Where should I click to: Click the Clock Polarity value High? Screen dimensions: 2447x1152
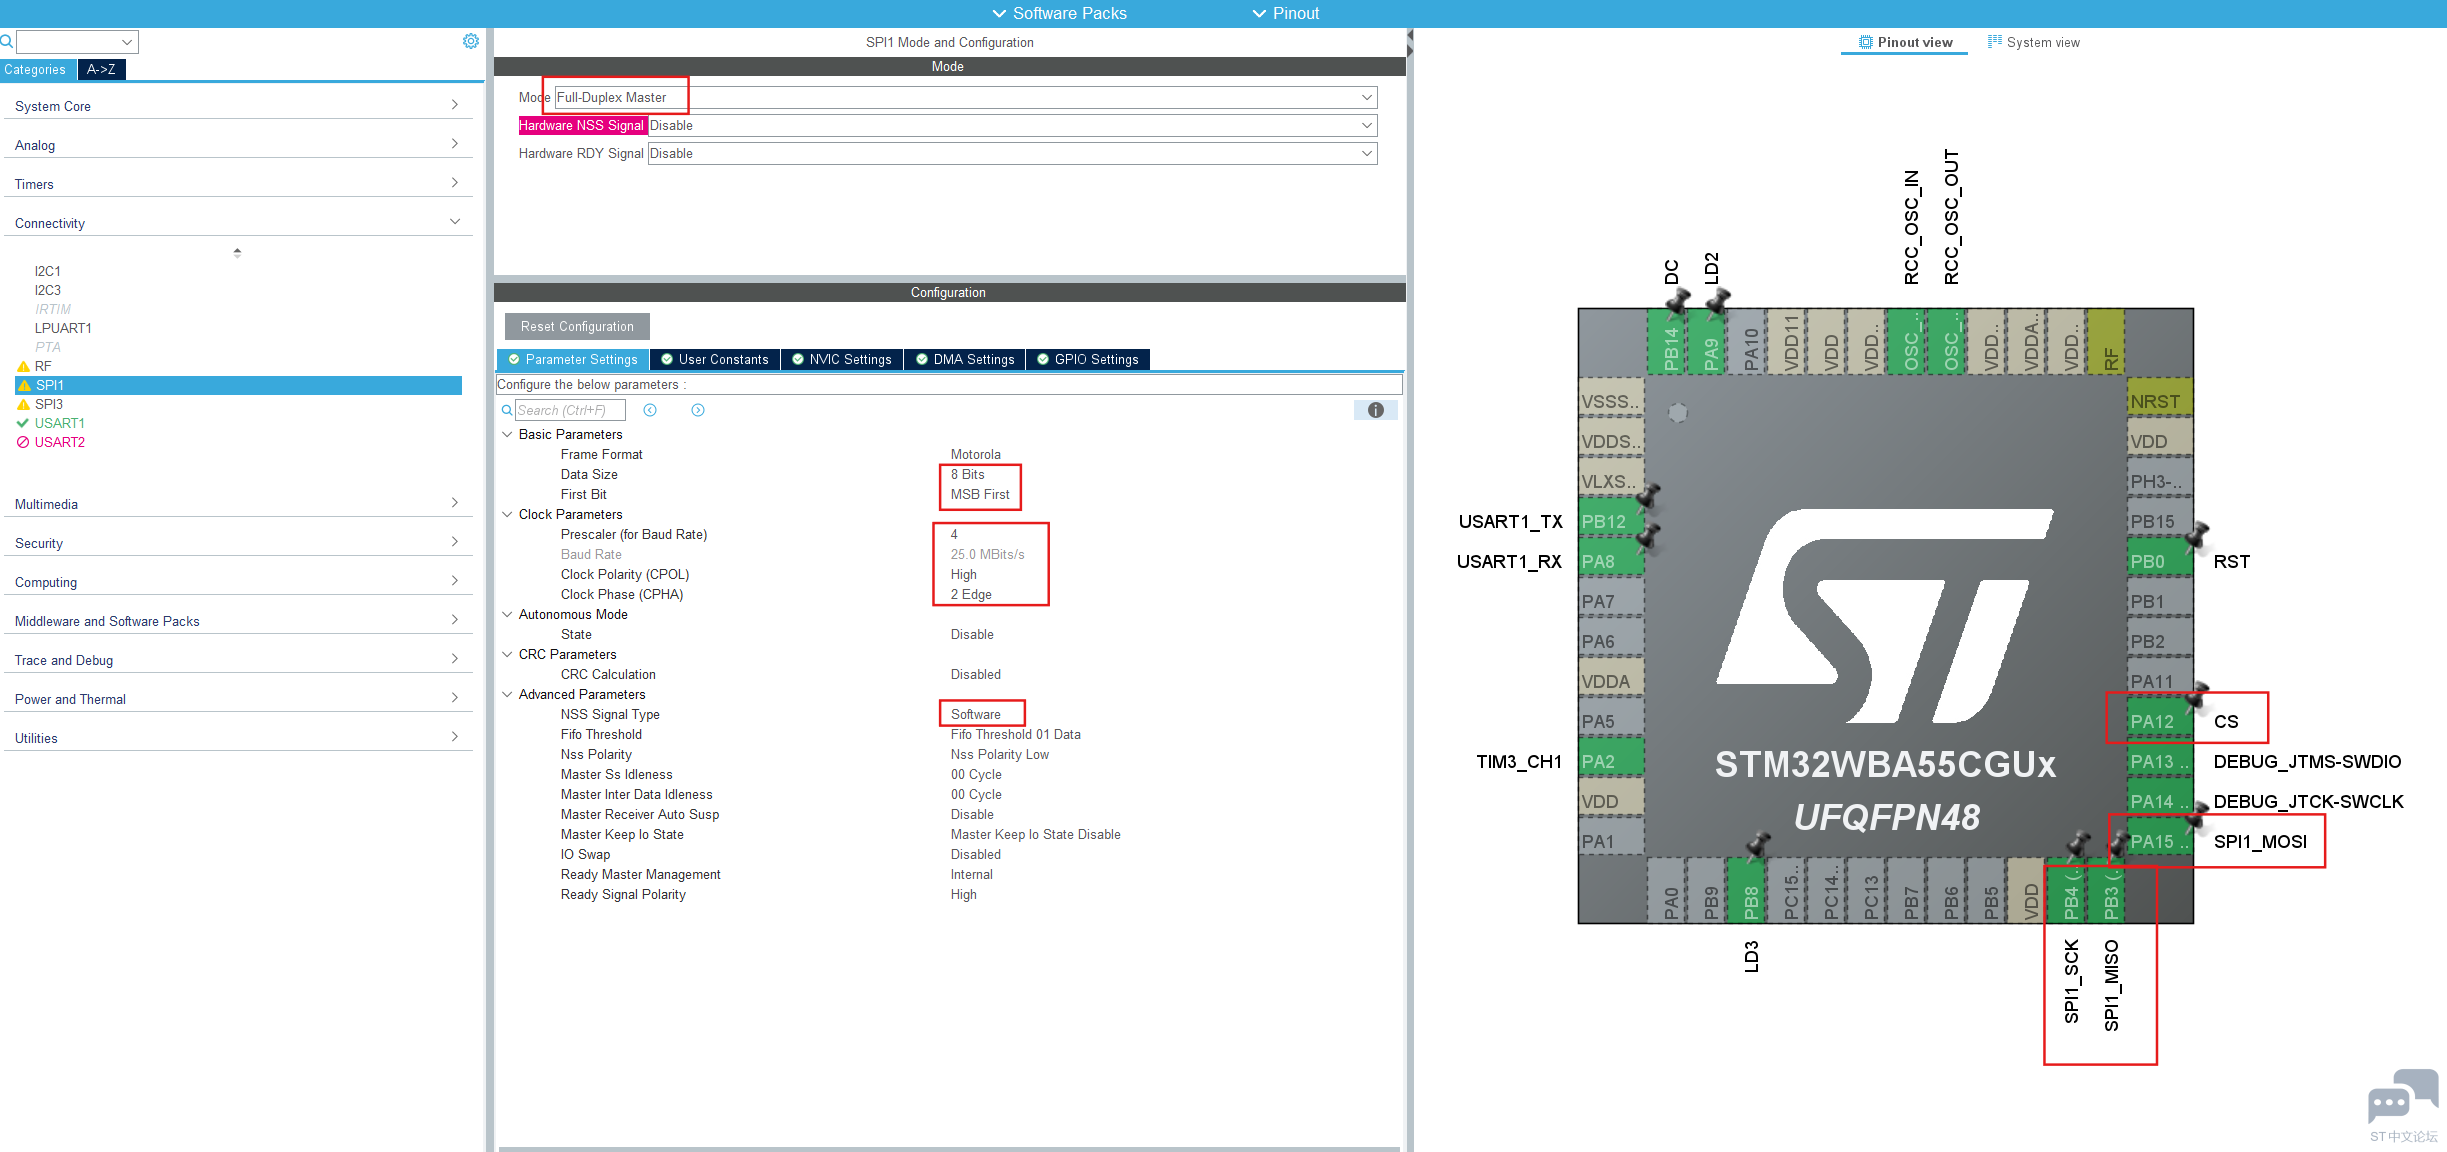pos(964,574)
